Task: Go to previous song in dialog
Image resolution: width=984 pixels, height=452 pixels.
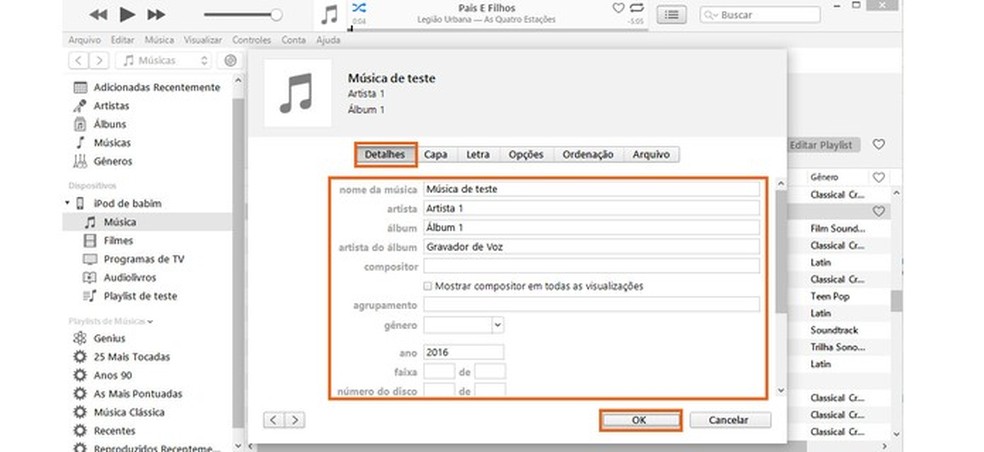Action: pos(274,420)
